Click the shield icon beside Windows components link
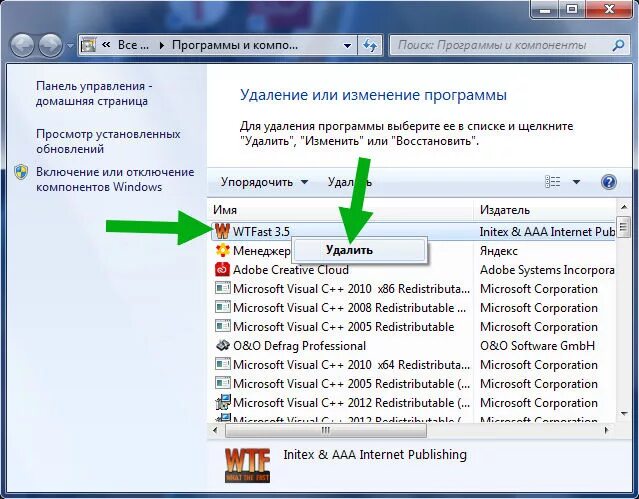The image size is (639, 499). 21,172
